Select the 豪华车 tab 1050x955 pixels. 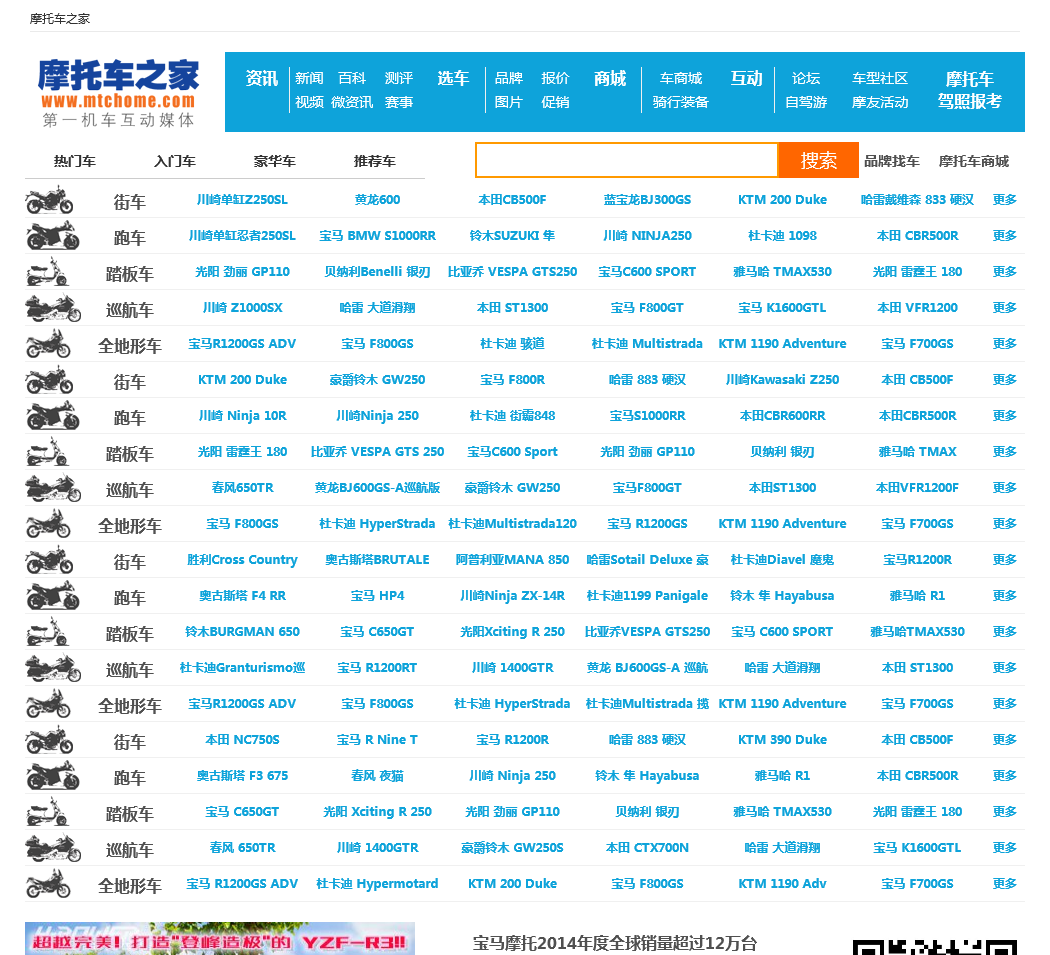click(x=275, y=161)
